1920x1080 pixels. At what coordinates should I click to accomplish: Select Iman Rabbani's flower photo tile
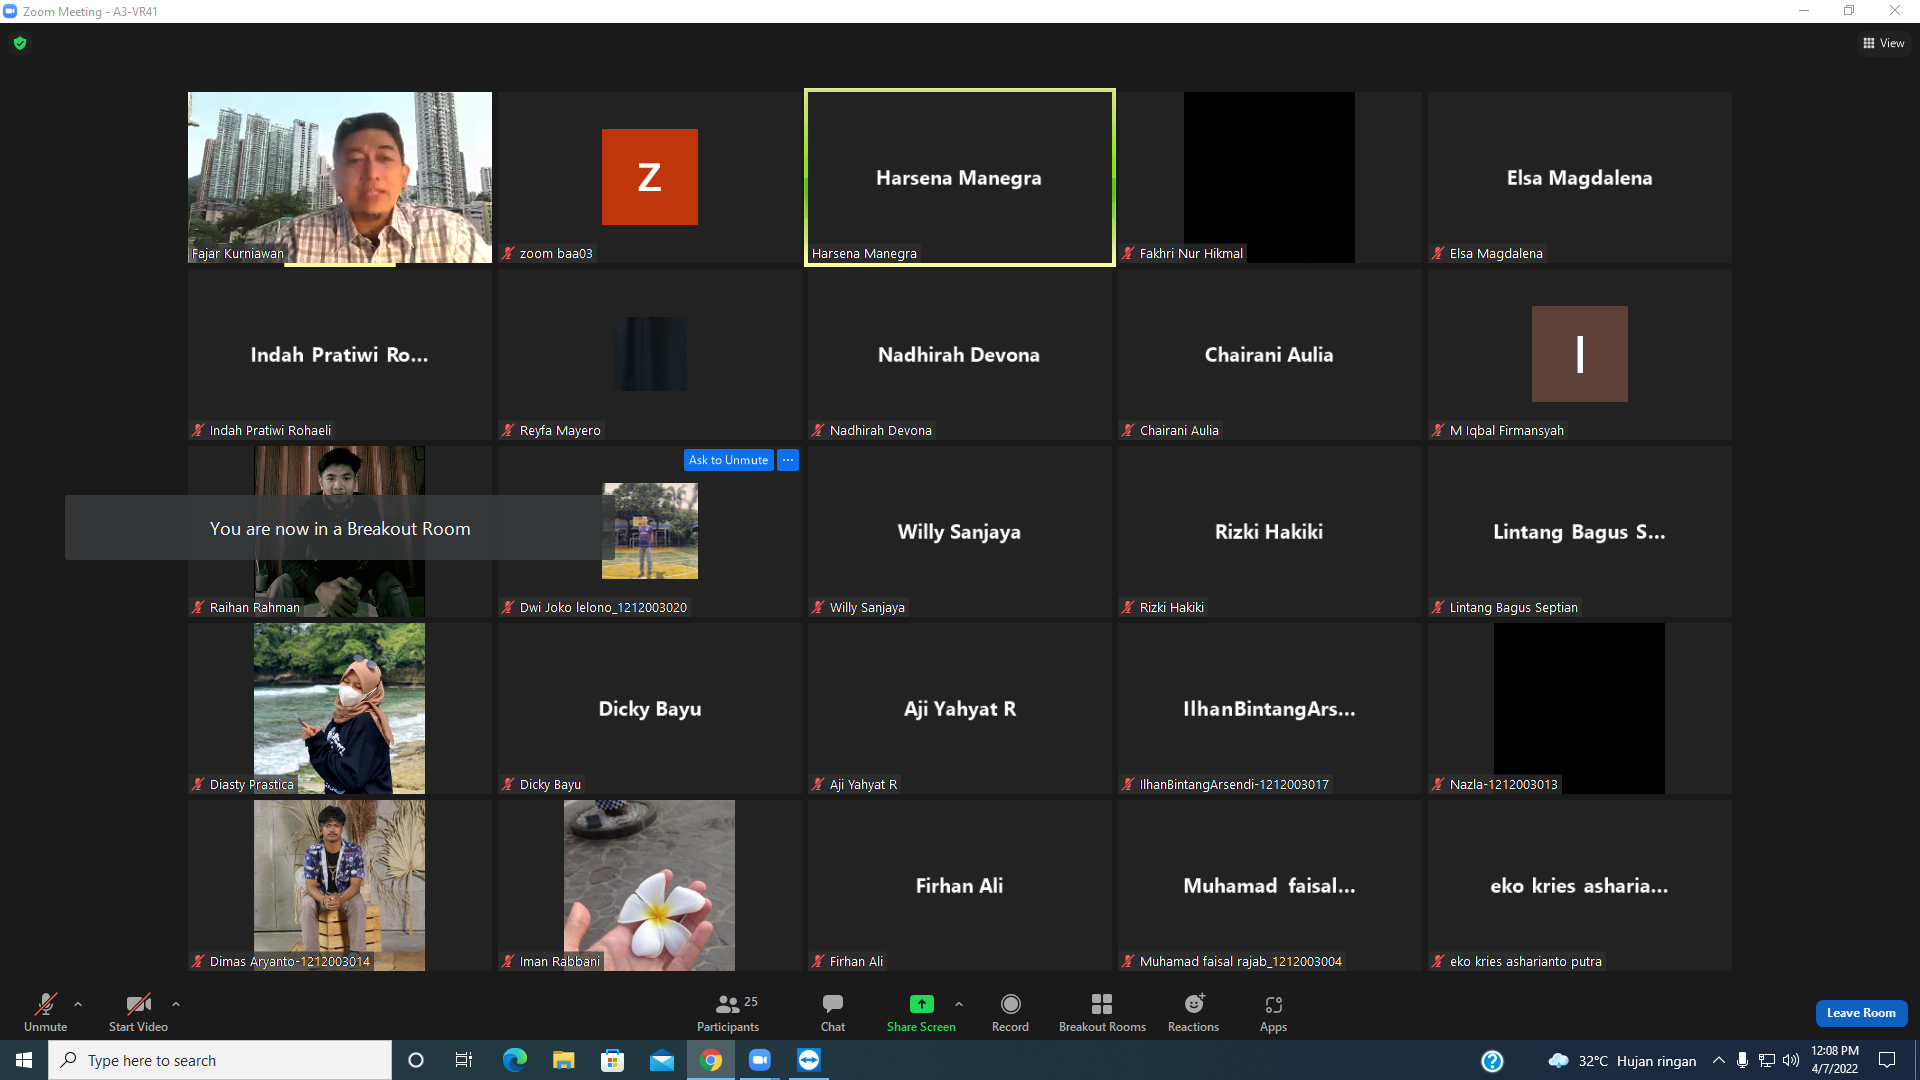click(x=649, y=885)
